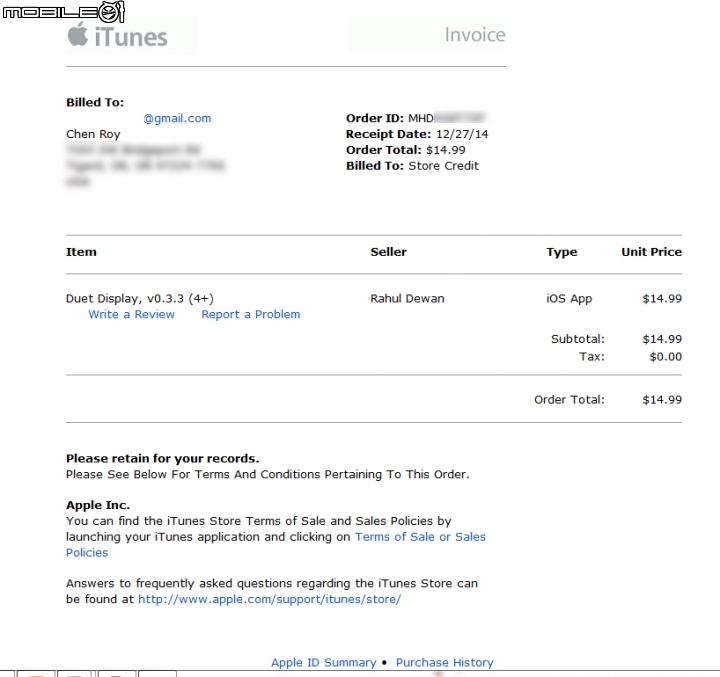Image resolution: width=720 pixels, height=677 pixels.
Task: Click the Seller column header
Action: pyautogui.click(x=388, y=252)
